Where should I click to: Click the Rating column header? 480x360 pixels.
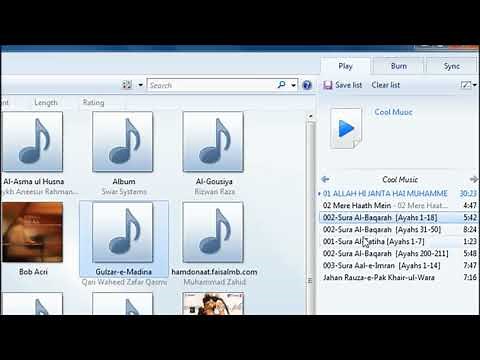coord(93,103)
